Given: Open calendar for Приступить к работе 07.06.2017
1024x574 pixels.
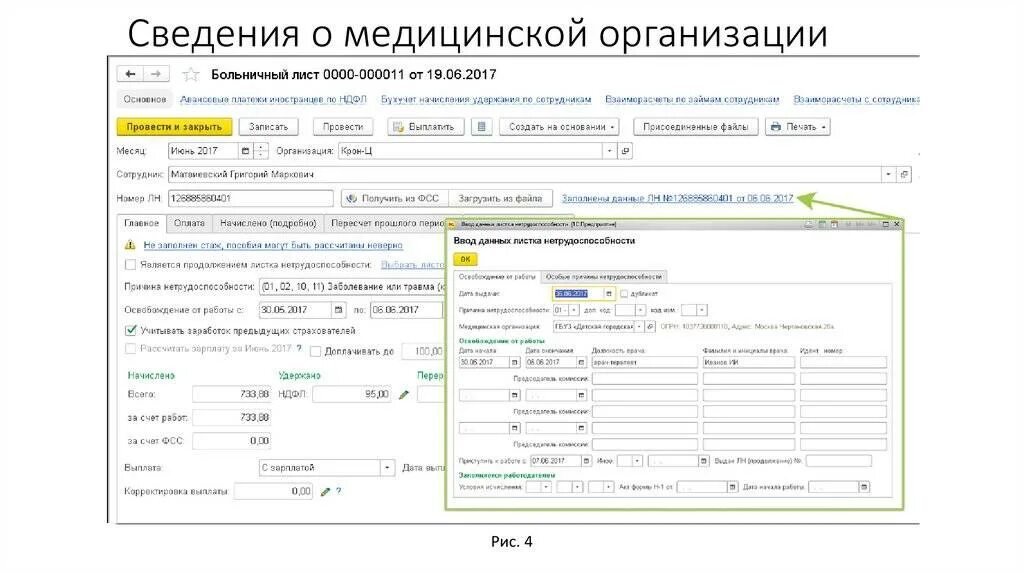Looking at the screenshot, I should (586, 461).
